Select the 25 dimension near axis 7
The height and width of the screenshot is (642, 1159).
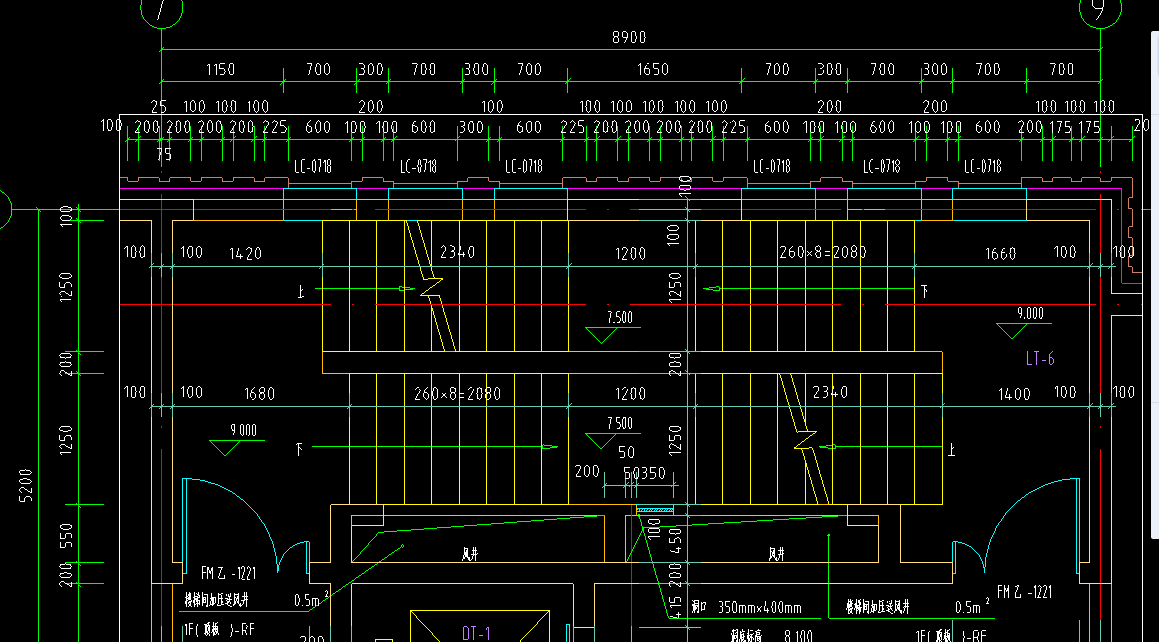coord(158,107)
